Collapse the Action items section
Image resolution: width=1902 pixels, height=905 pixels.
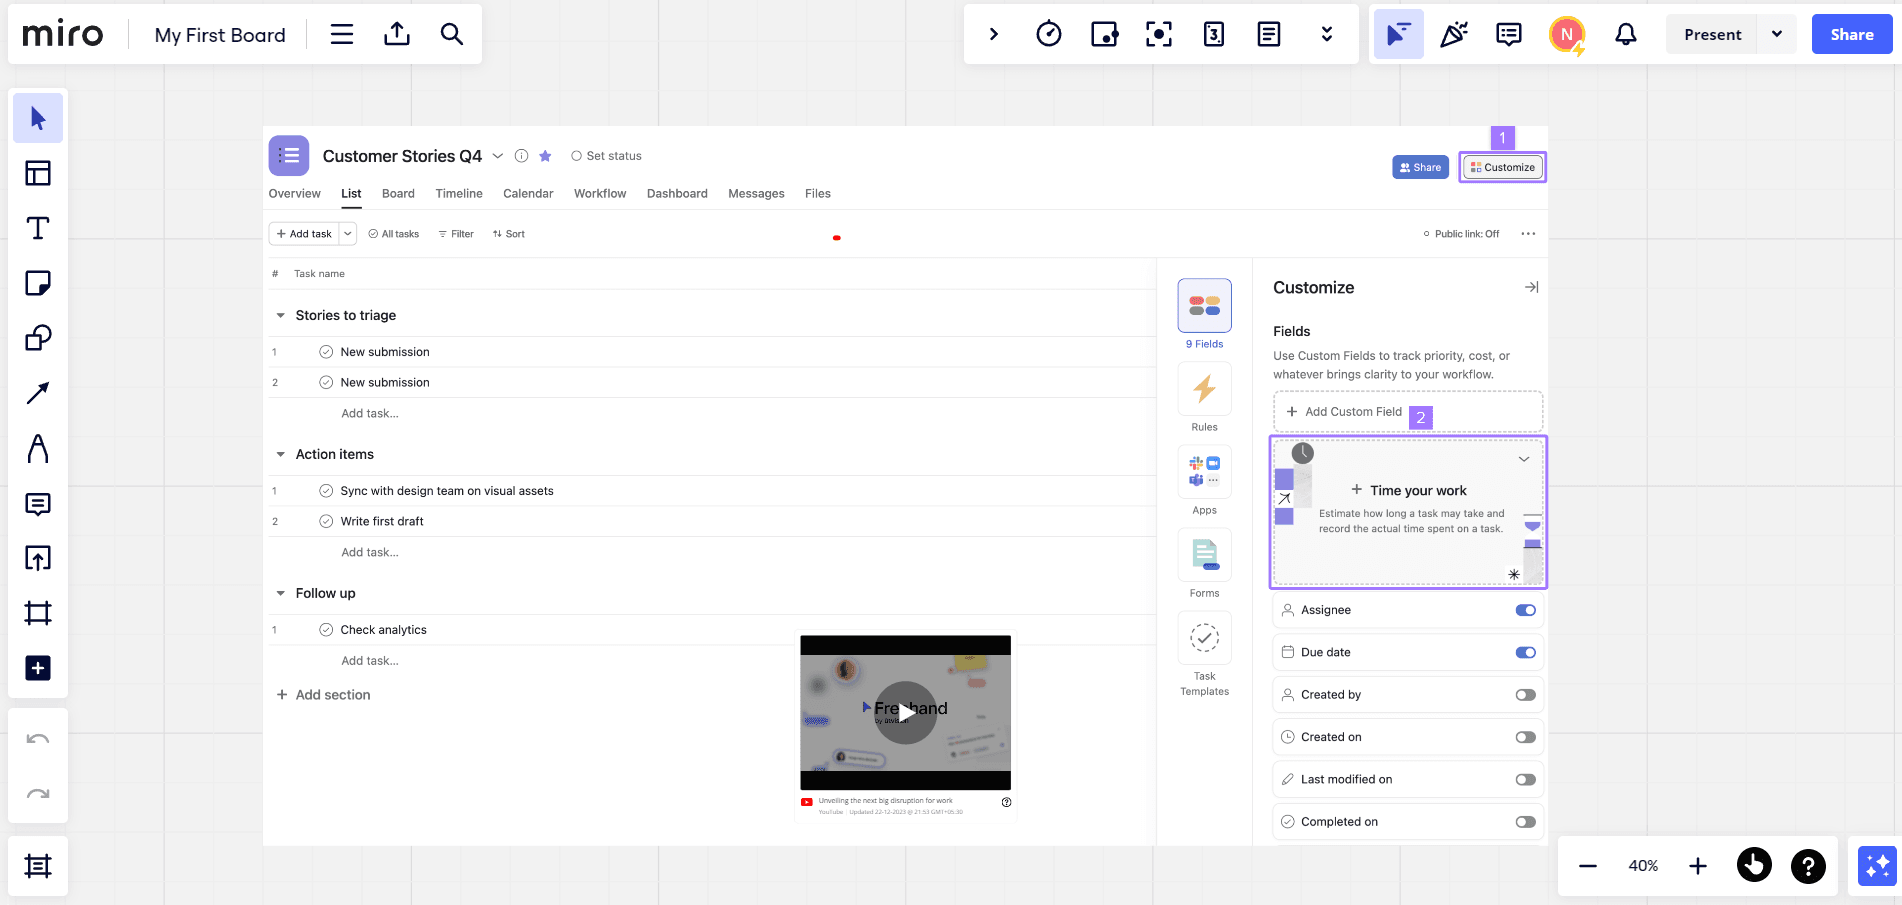point(281,454)
